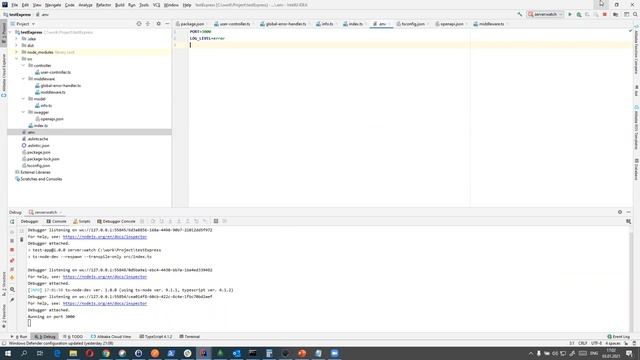Click Rerun icon in Debug panel
Viewport: 640px width, 360px height.
[12, 222]
